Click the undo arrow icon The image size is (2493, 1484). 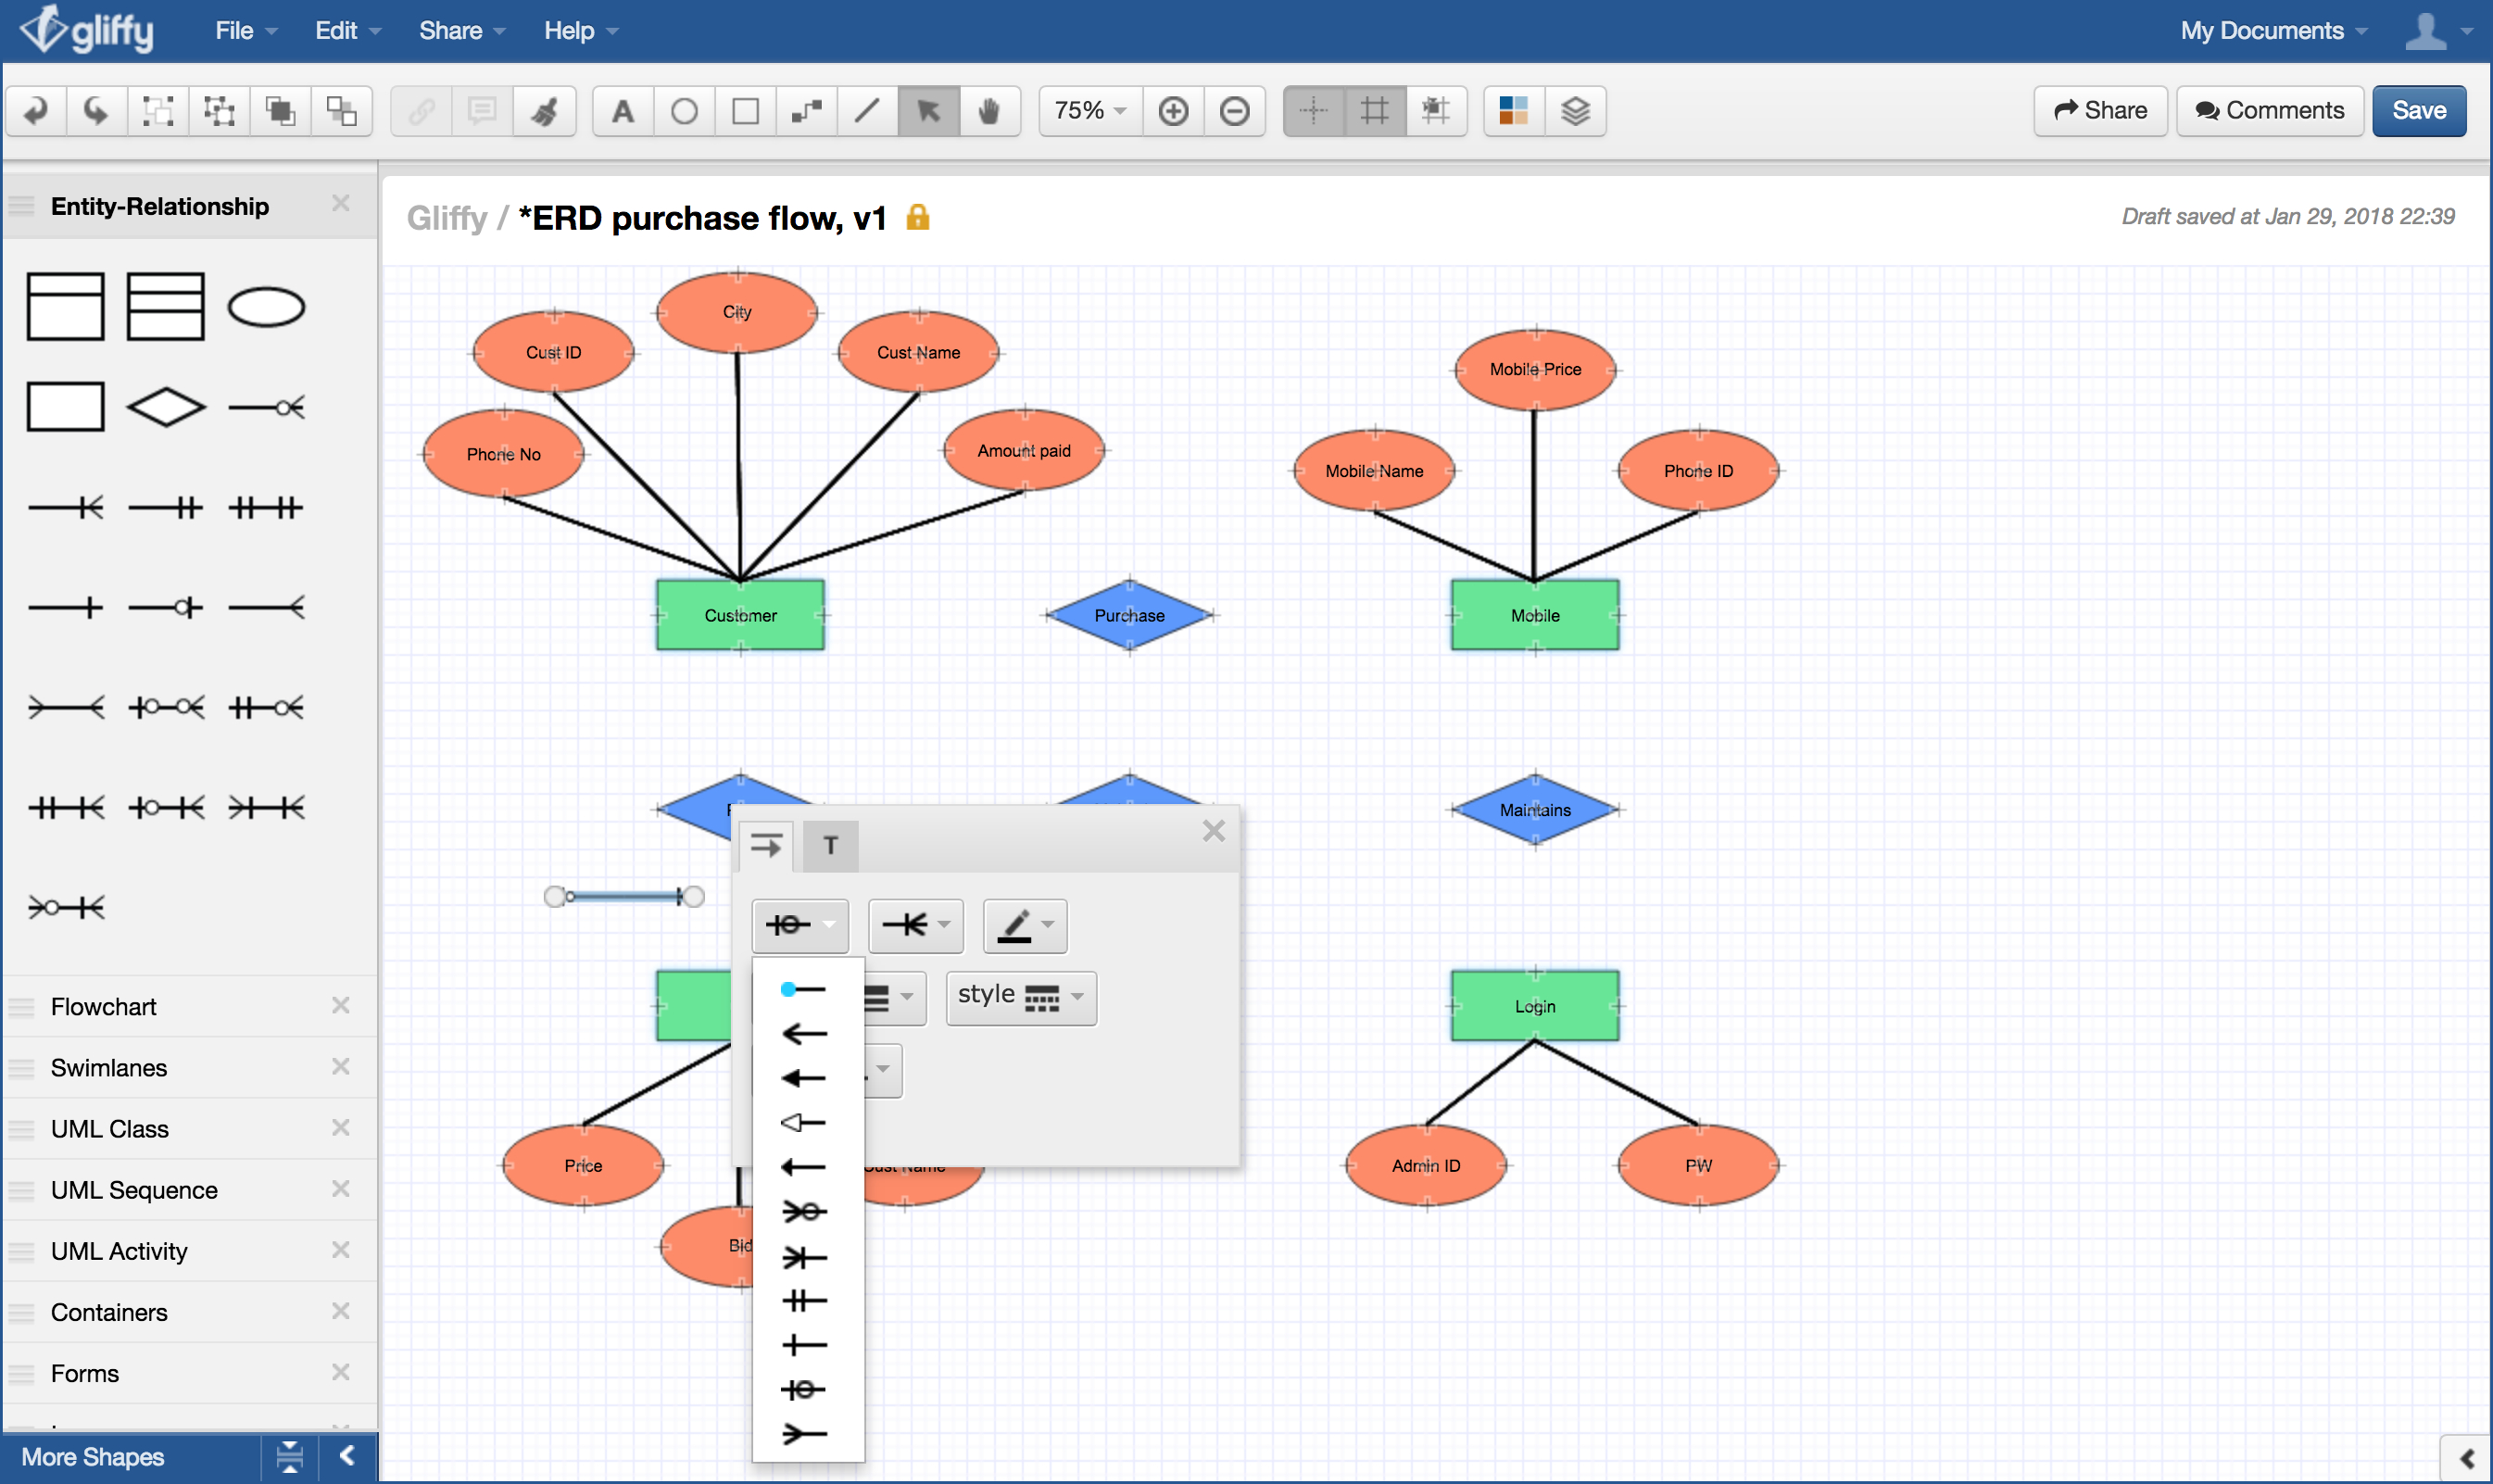[x=37, y=109]
